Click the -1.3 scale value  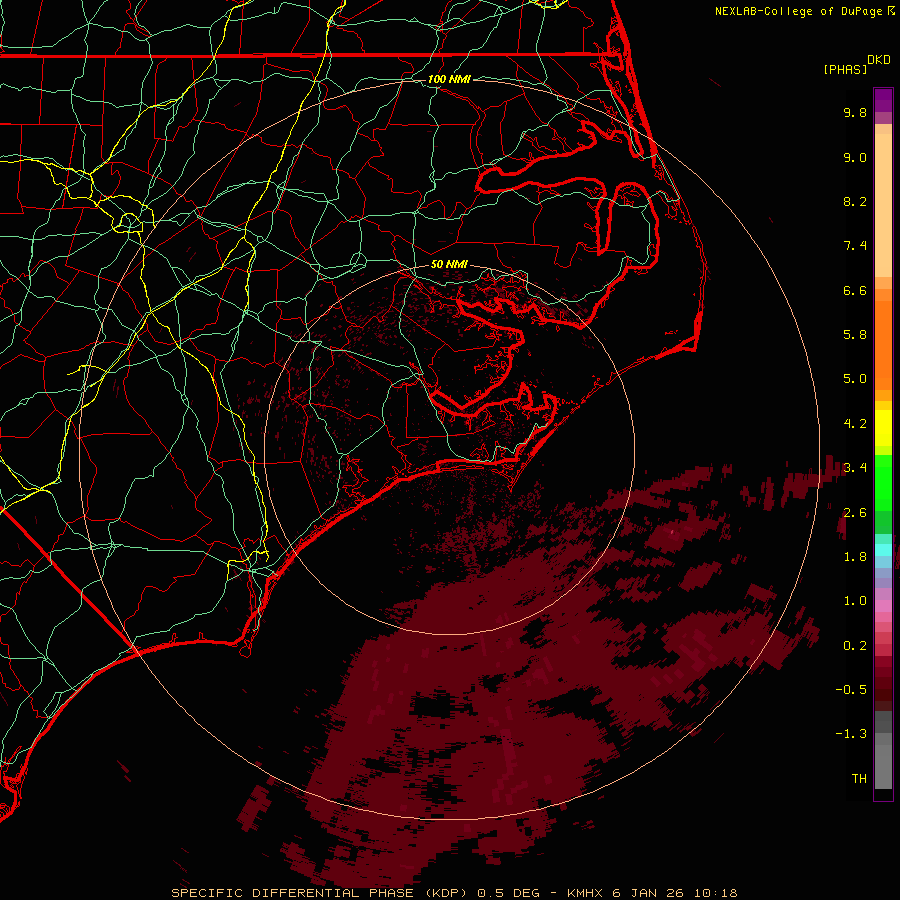pyautogui.click(x=851, y=734)
